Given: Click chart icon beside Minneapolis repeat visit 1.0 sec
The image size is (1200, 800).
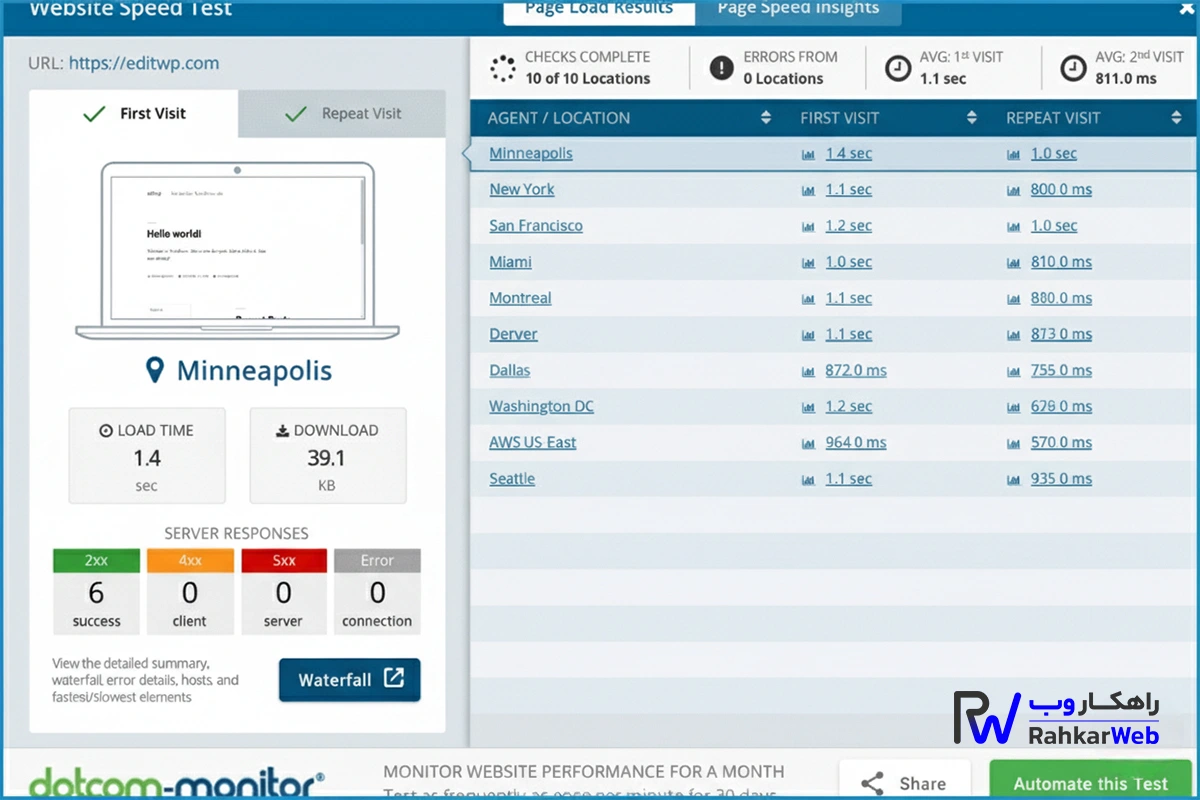Looking at the screenshot, I should pyautogui.click(x=1014, y=155).
